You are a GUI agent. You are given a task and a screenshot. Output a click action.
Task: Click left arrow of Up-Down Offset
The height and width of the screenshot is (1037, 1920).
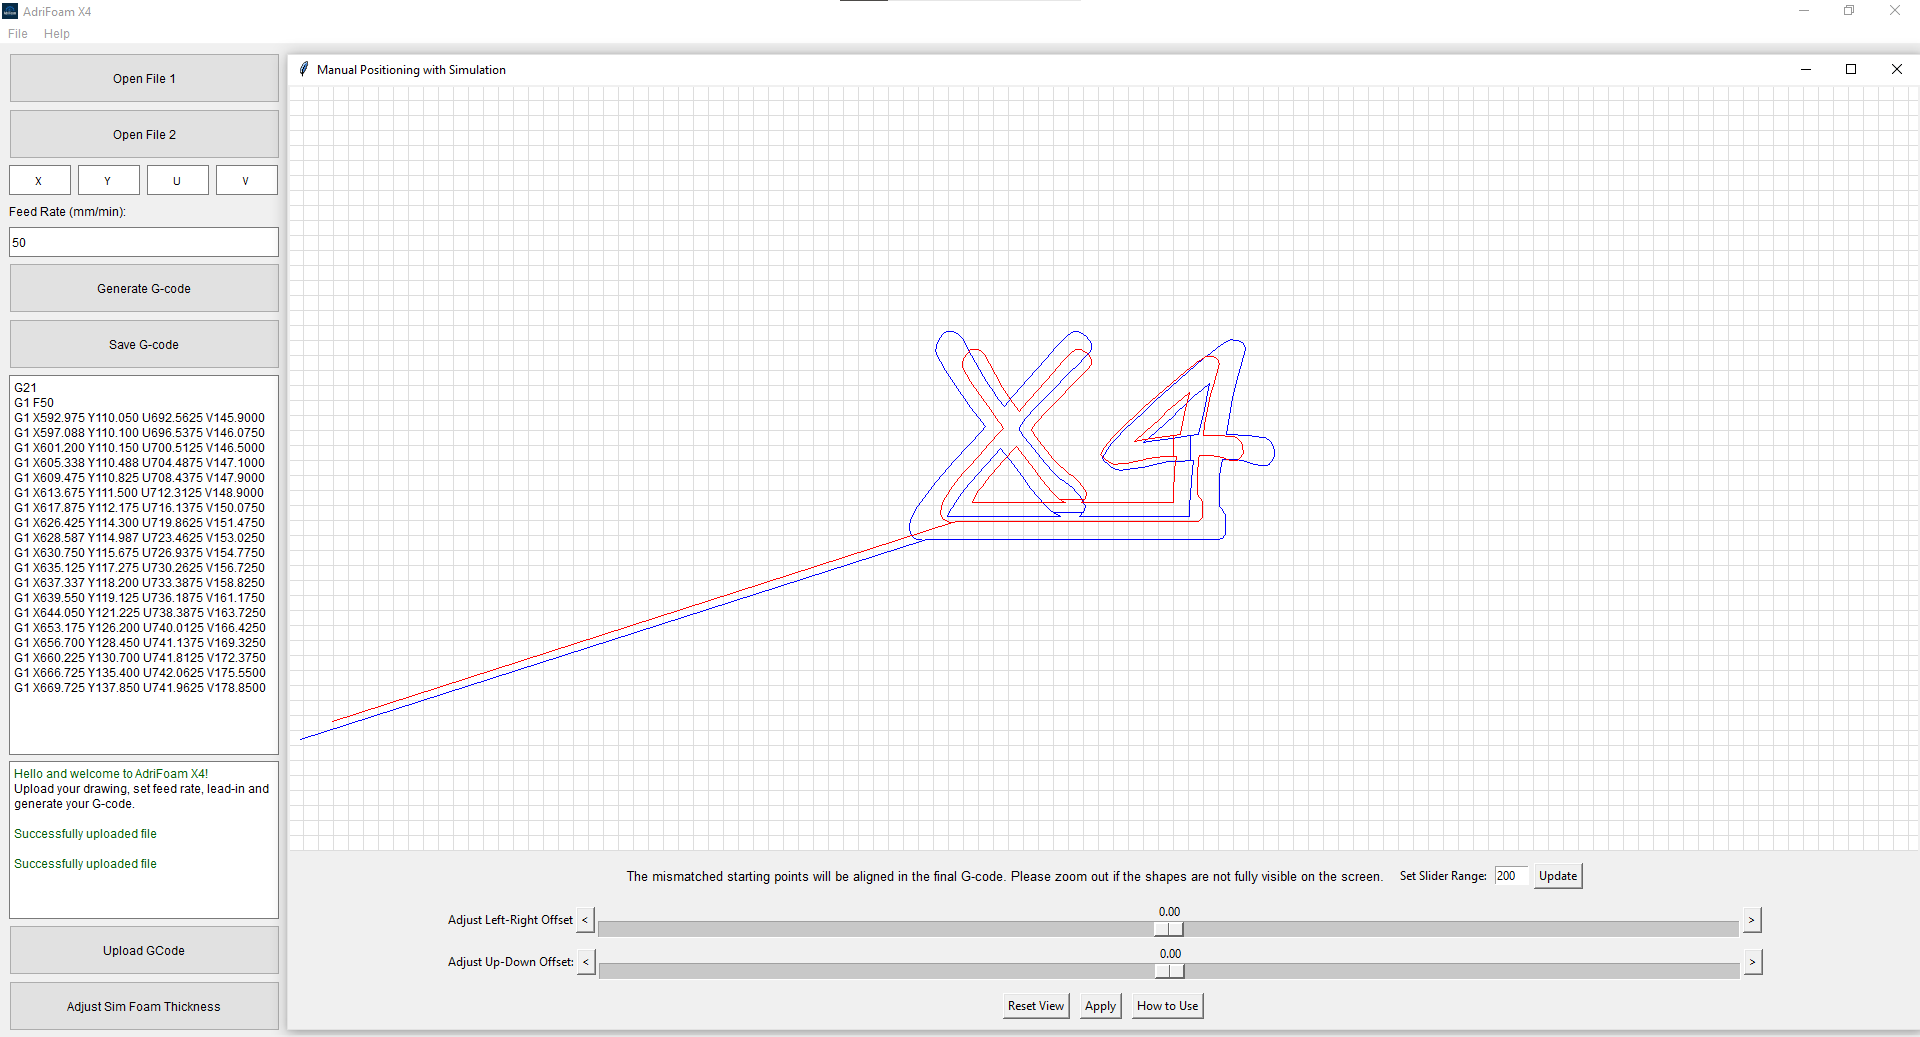tap(586, 962)
